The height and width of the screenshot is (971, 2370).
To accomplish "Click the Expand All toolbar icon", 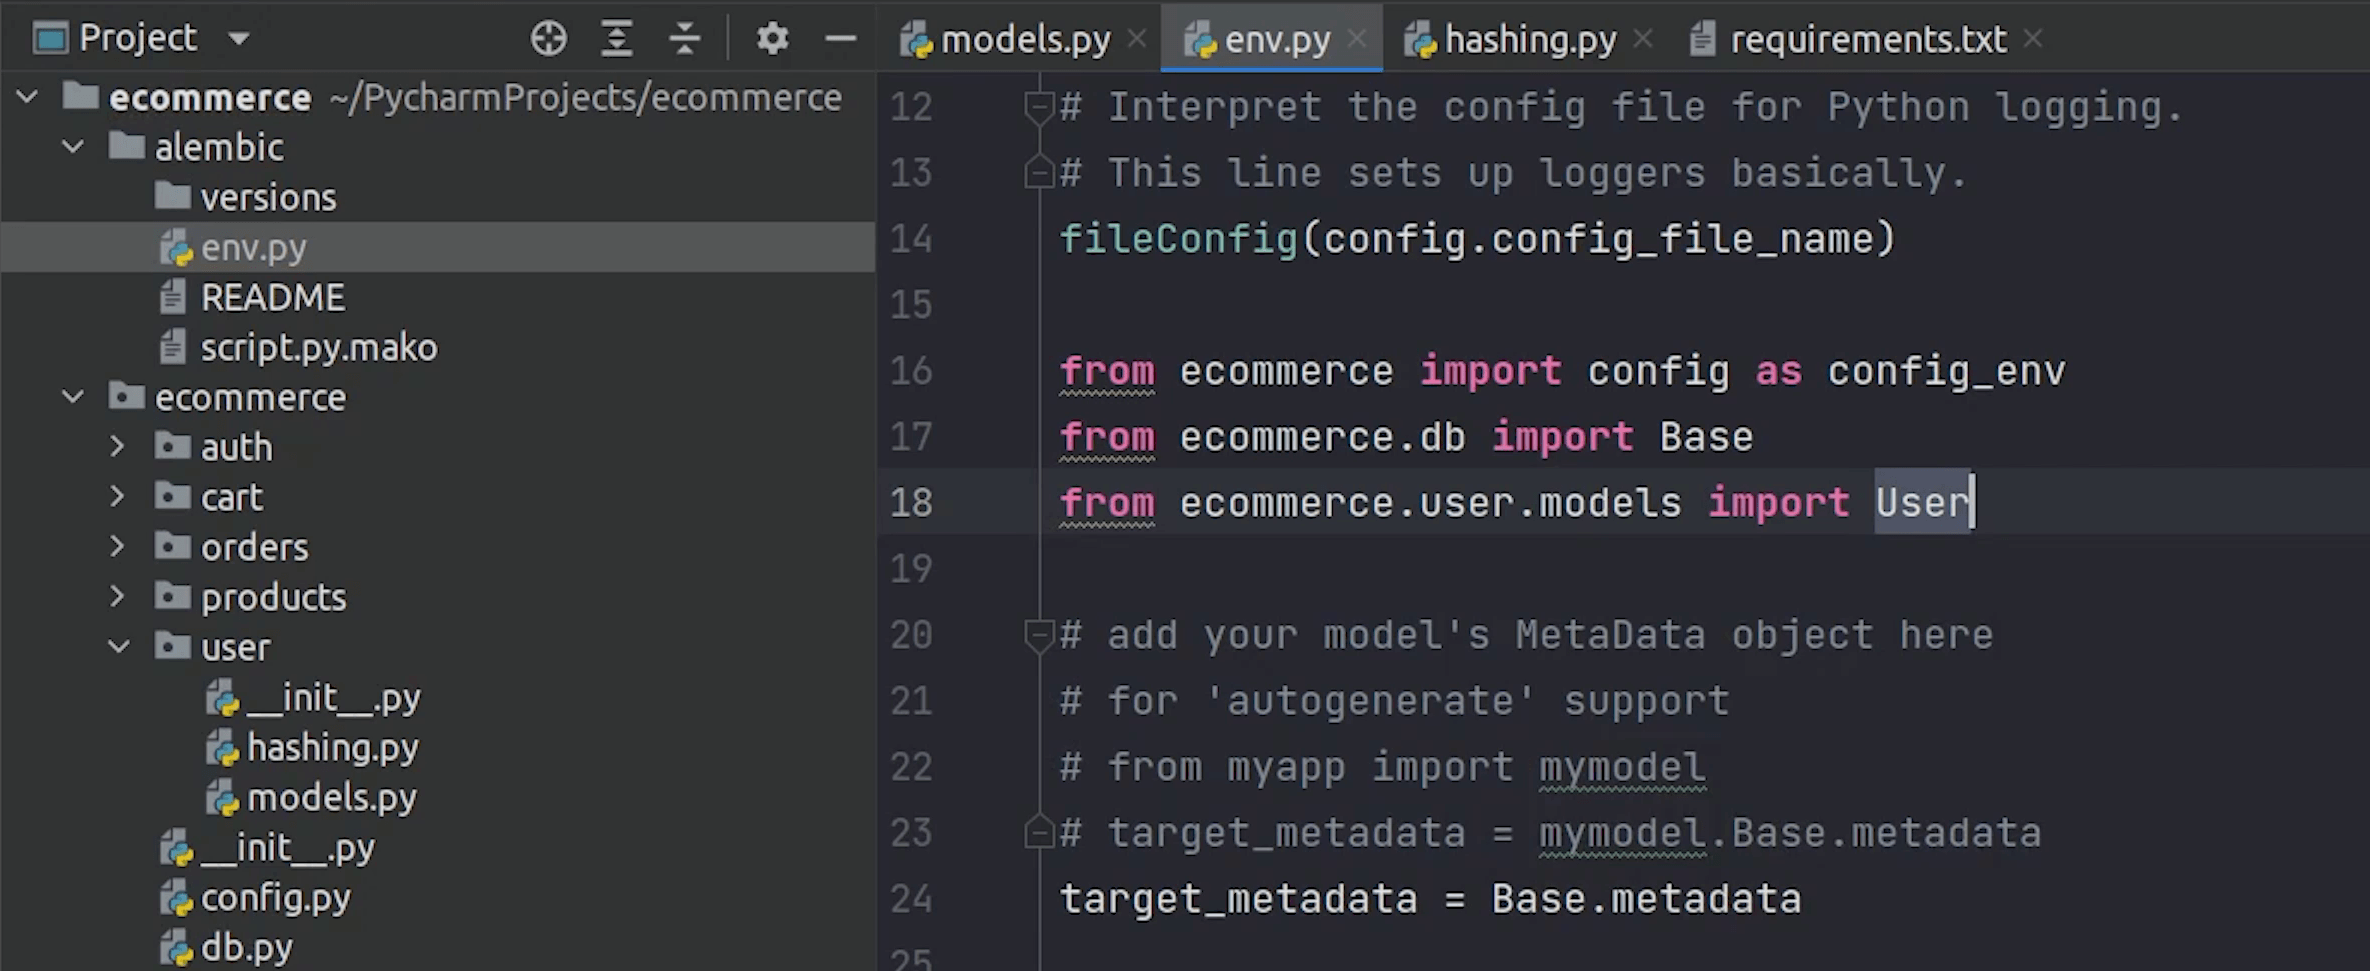I will 617,39.
